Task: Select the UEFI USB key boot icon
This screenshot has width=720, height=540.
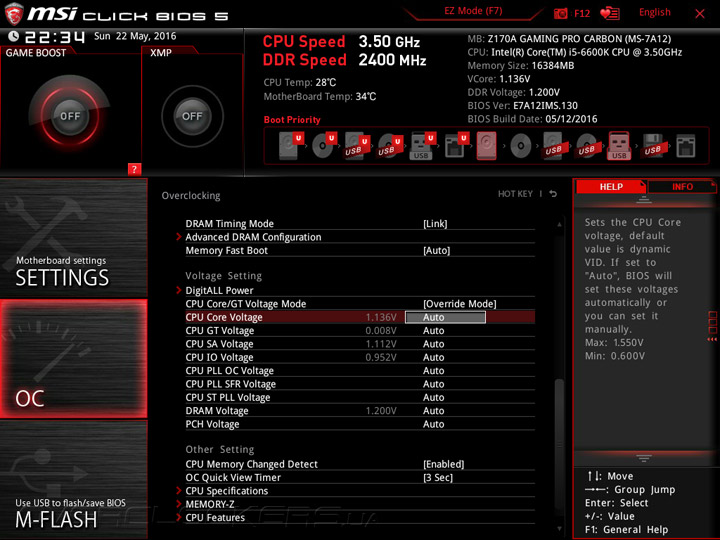Action: point(422,146)
